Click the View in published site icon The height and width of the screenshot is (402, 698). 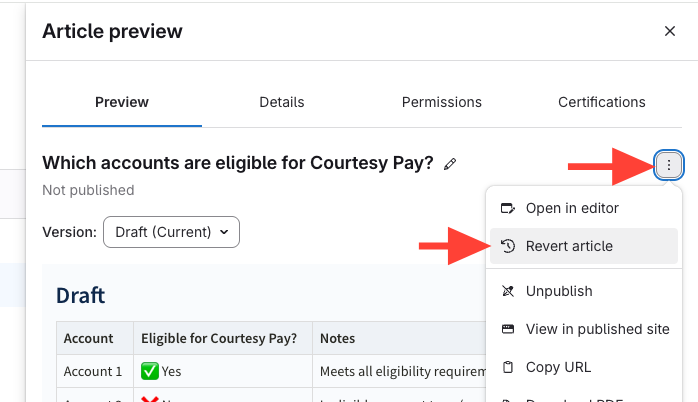point(508,329)
